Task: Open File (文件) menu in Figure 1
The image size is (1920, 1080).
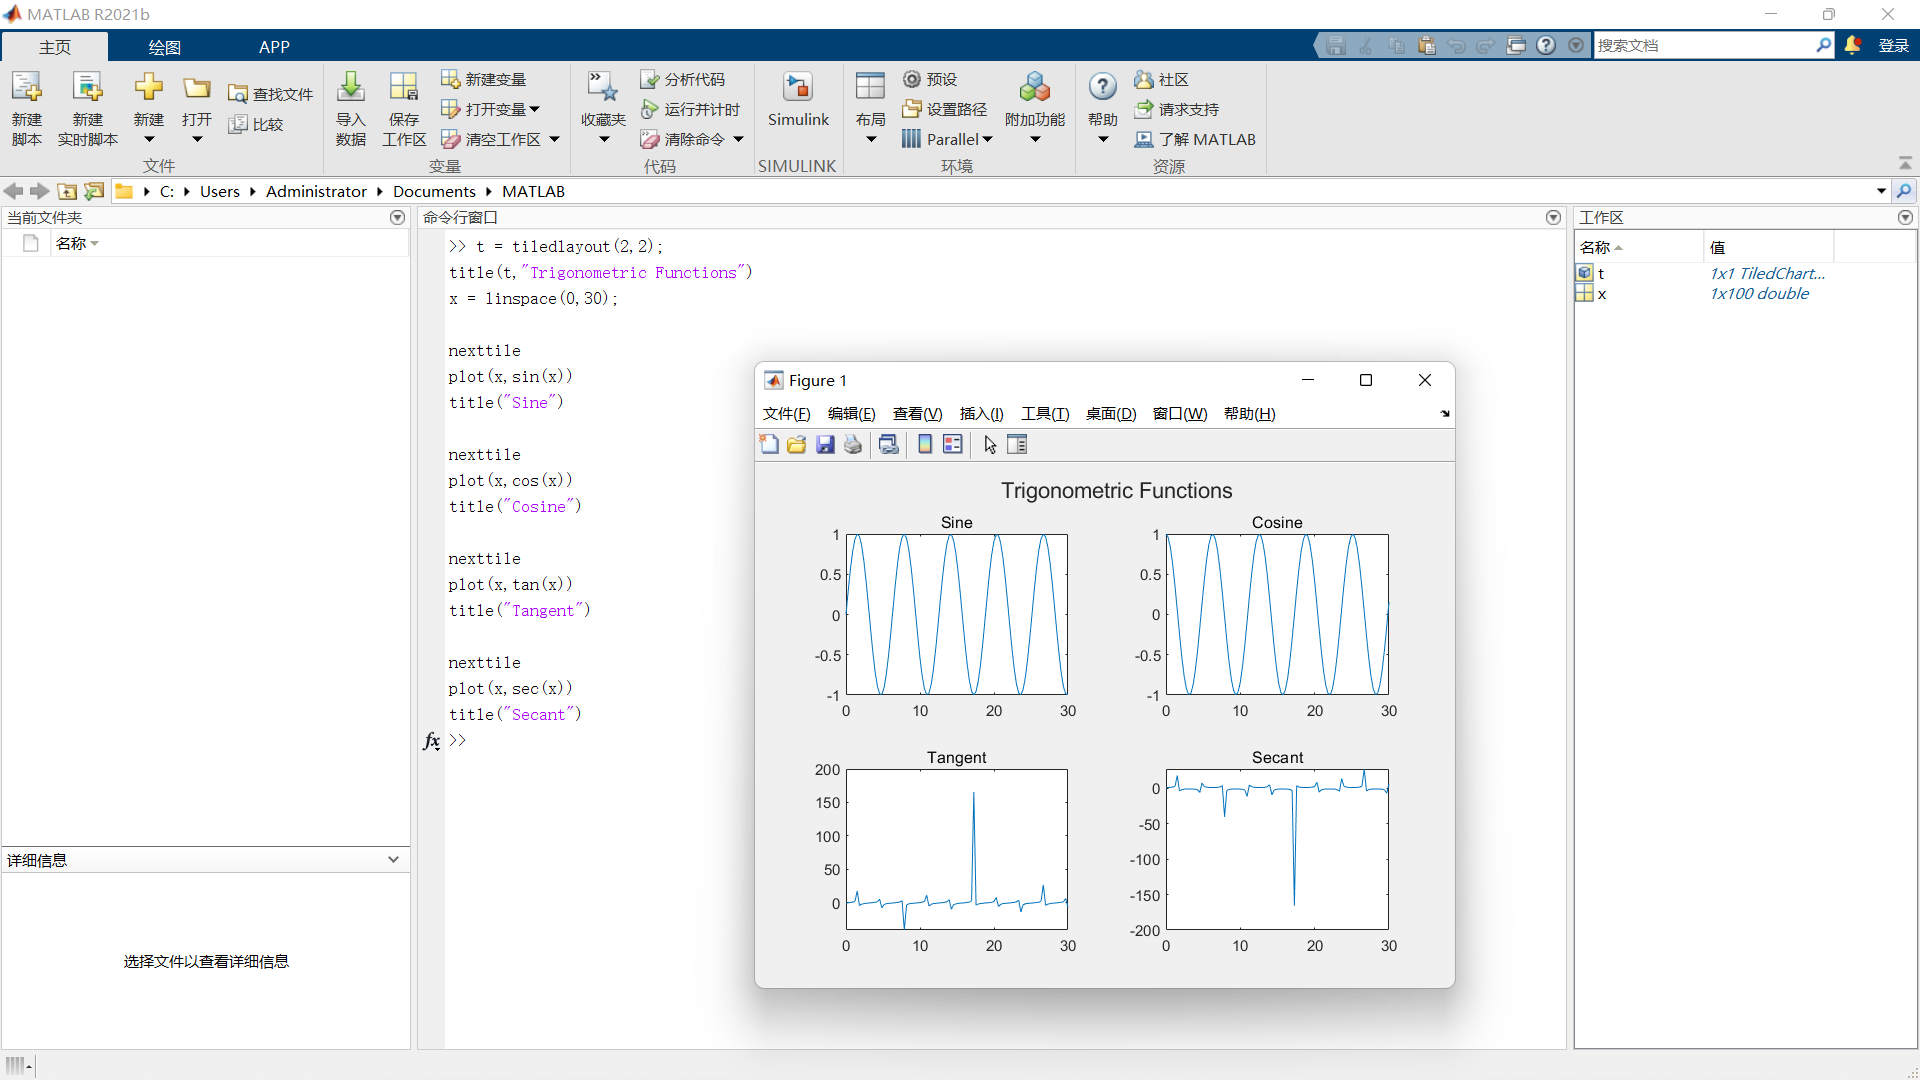Action: [x=786, y=414]
